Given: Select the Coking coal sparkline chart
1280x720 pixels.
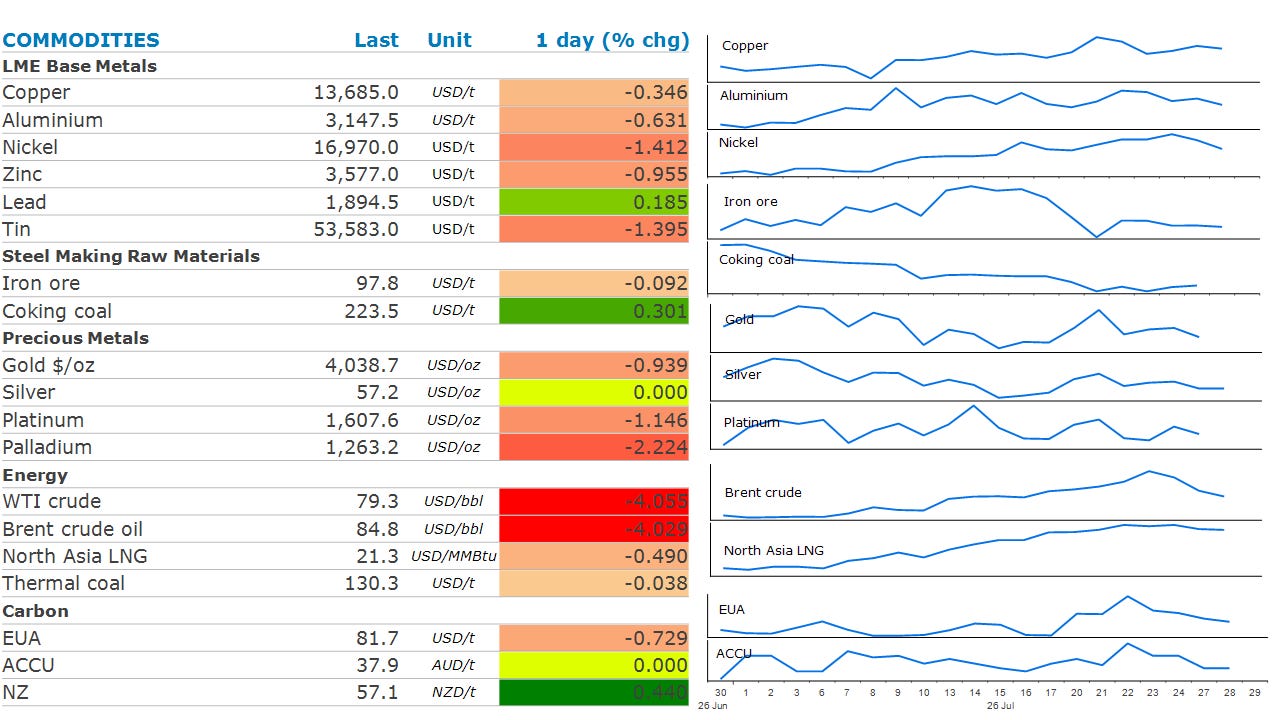Looking at the screenshot, I should click(983, 268).
